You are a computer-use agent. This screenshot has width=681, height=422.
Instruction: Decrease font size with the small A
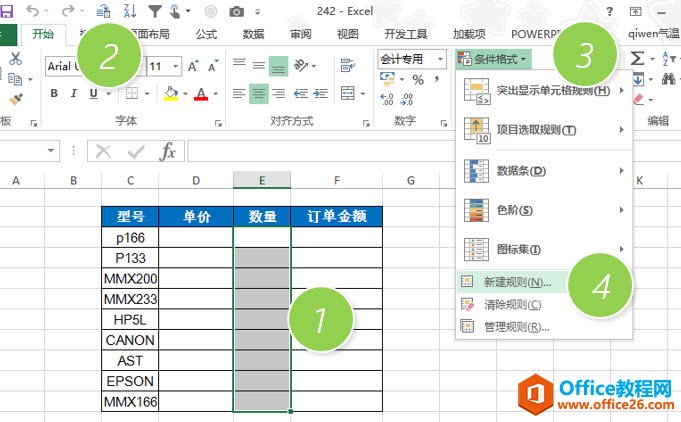pos(213,66)
